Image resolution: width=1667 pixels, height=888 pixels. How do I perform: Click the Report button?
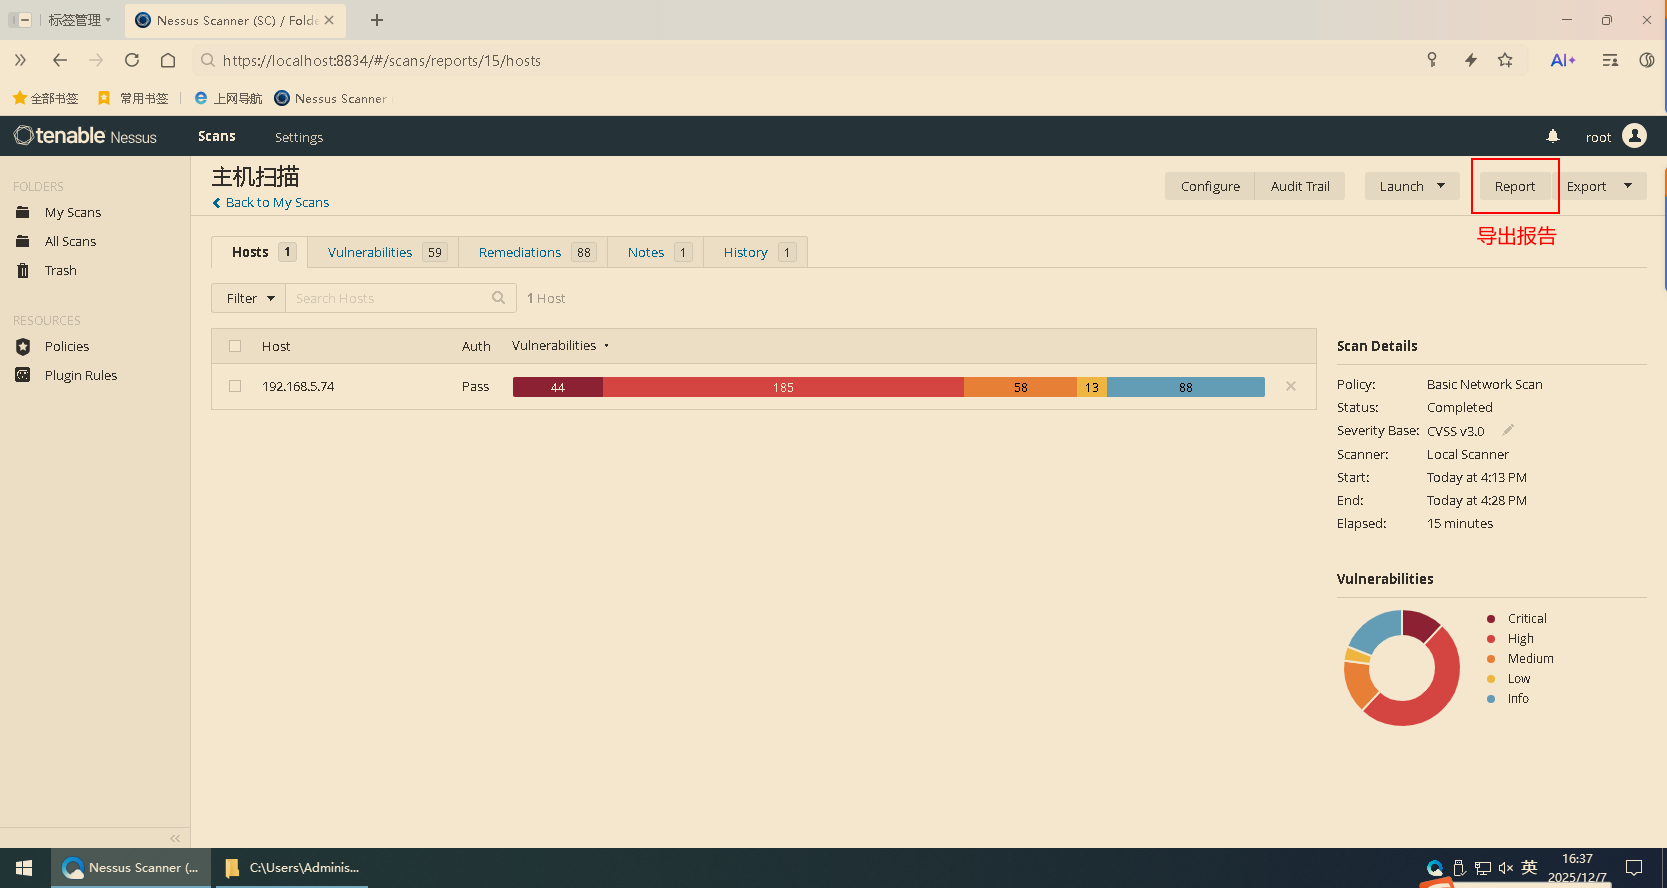(1514, 186)
